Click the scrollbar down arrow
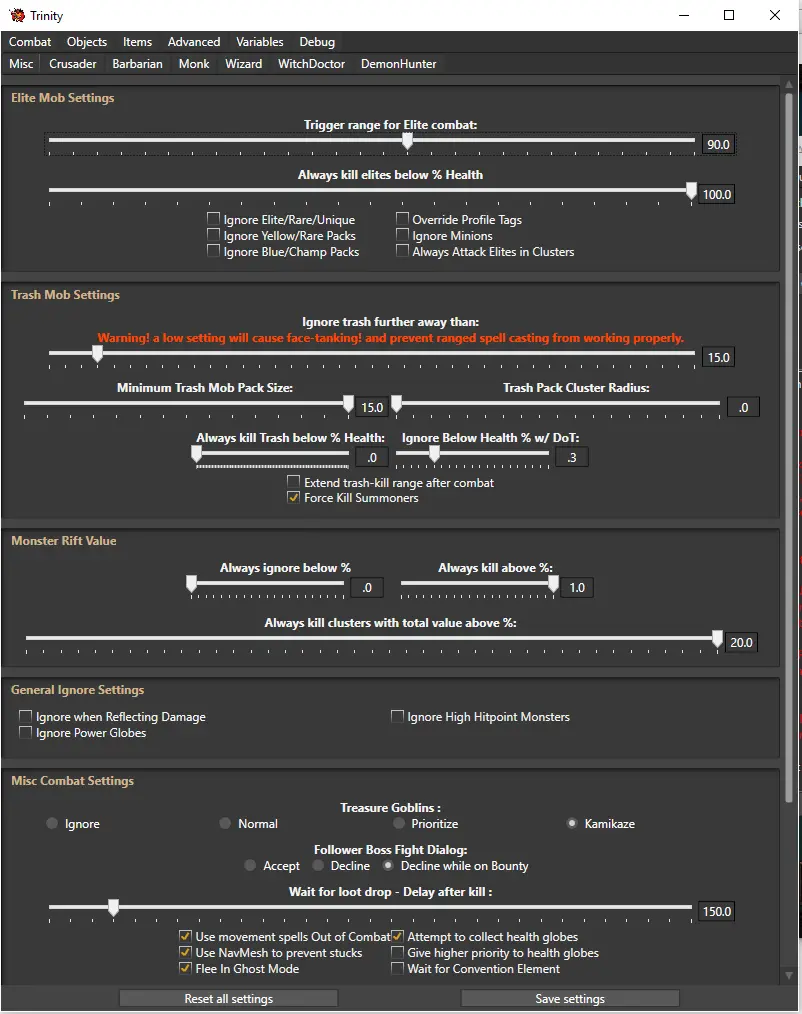This screenshot has width=802, height=1014. click(x=789, y=975)
